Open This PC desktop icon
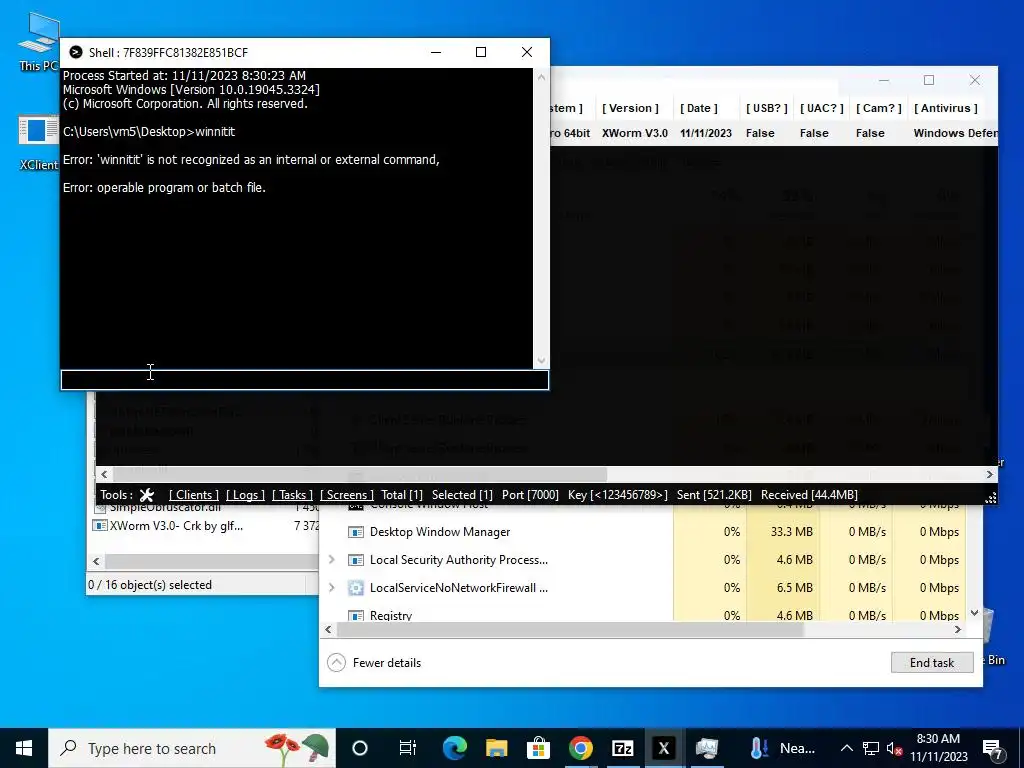This screenshot has height=768, width=1024. point(38,42)
